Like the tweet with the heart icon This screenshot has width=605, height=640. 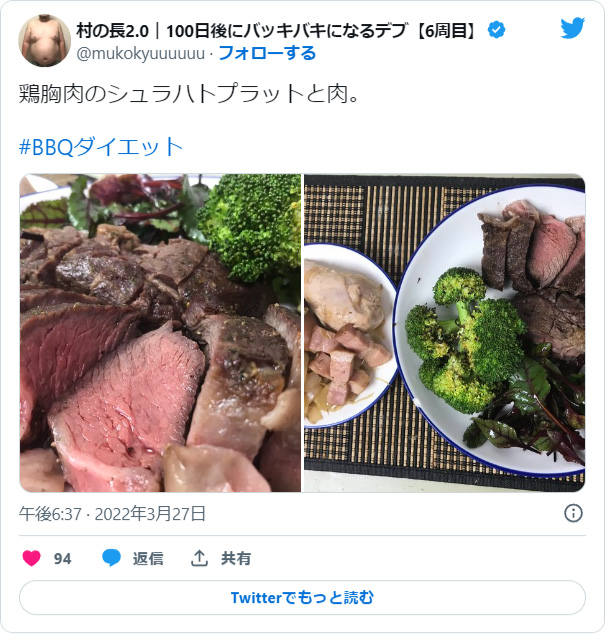[x=31, y=558]
